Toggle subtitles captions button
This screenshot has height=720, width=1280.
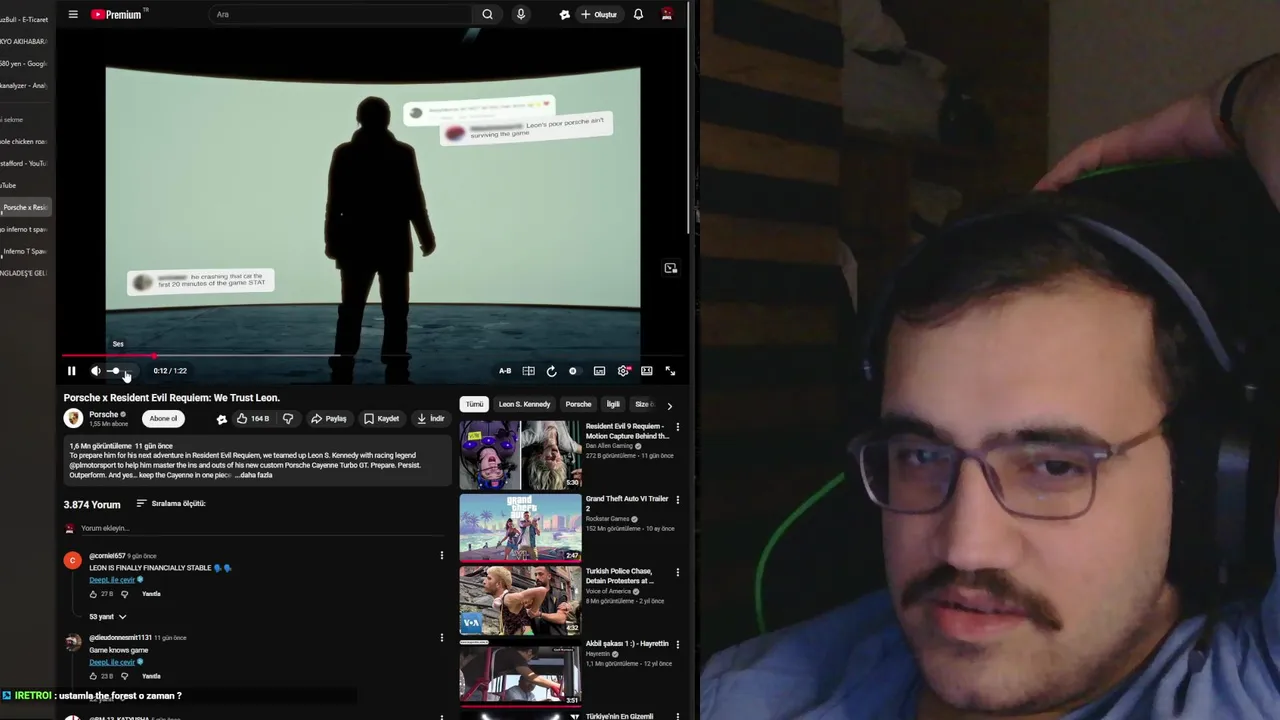(x=599, y=371)
